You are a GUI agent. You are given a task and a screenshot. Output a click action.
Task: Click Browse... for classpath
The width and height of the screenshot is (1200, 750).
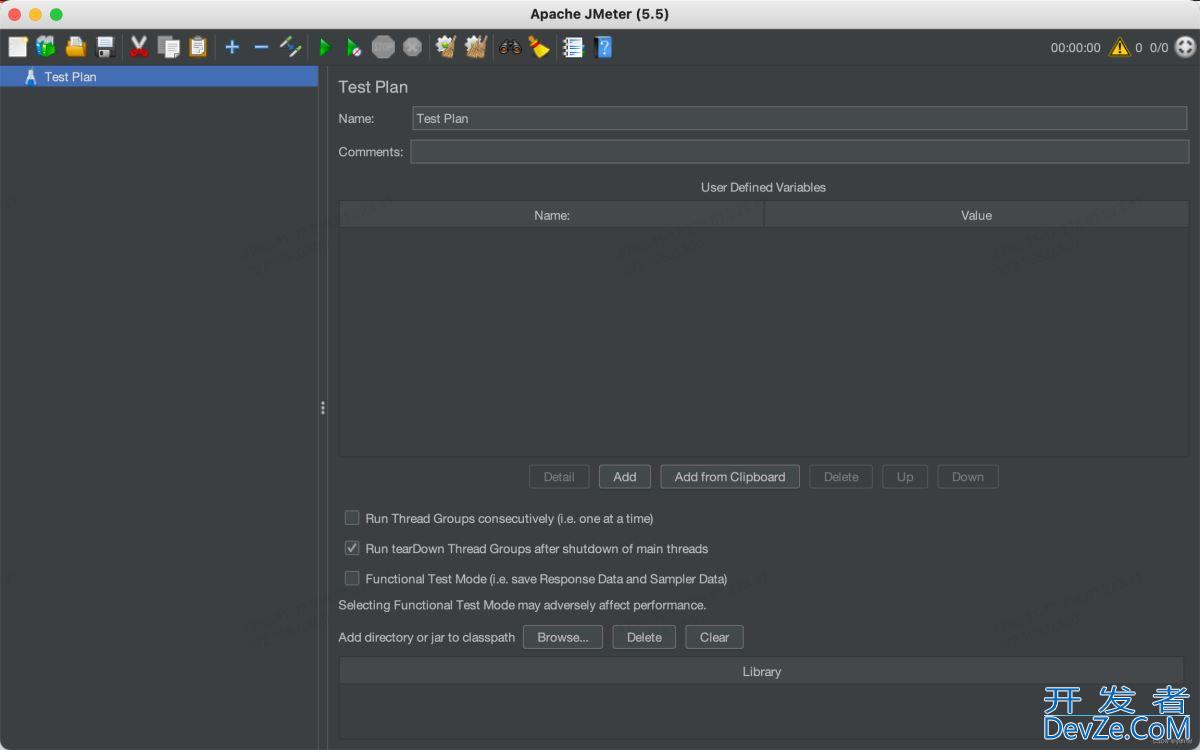563,637
